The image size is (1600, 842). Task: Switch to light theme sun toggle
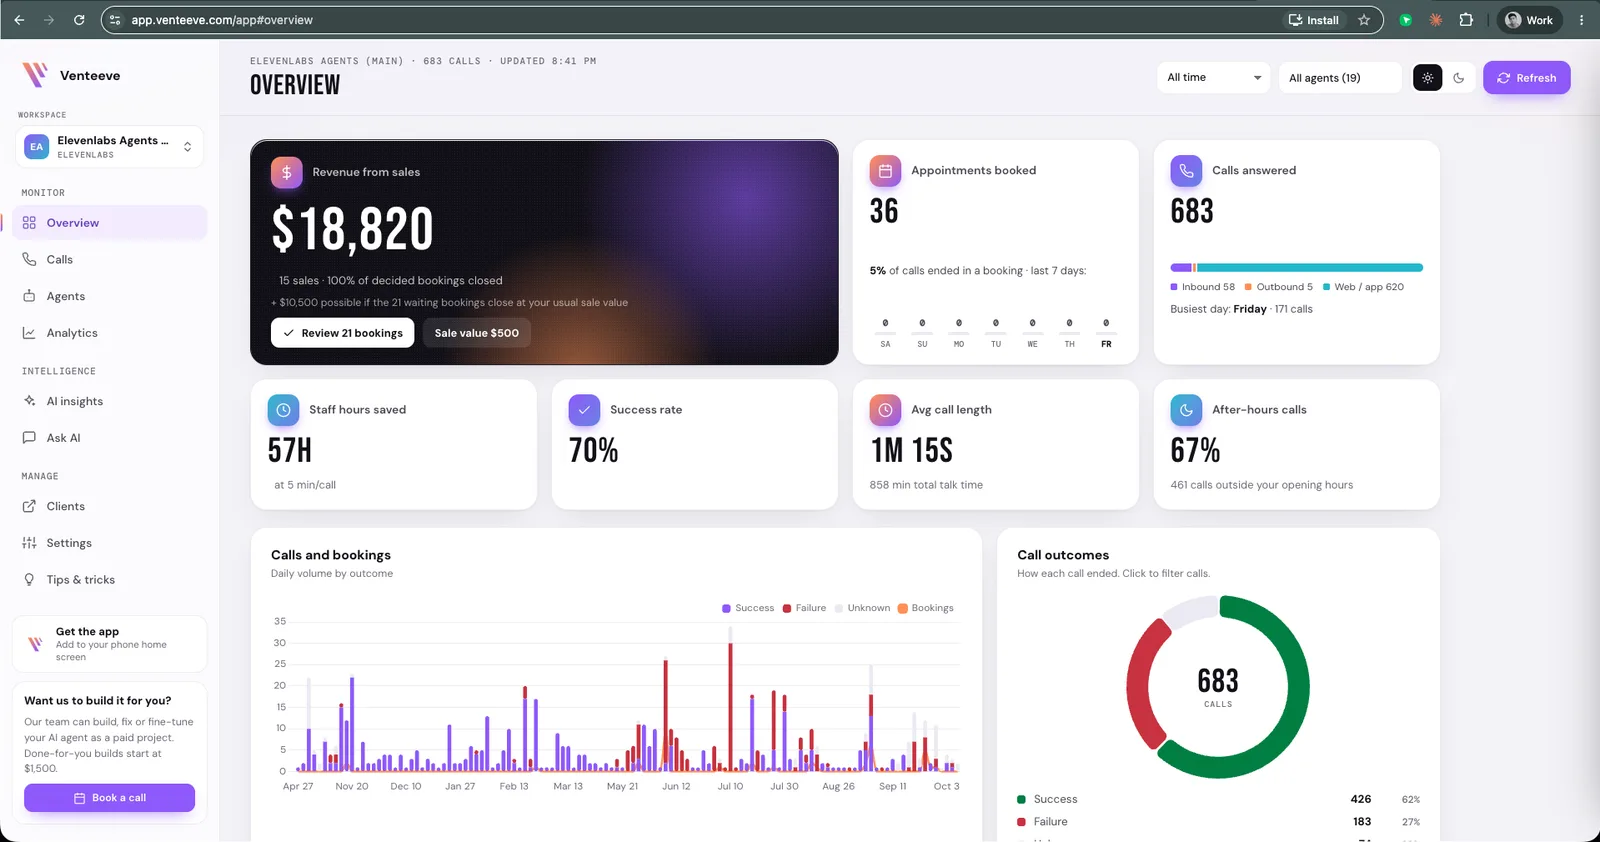point(1427,78)
